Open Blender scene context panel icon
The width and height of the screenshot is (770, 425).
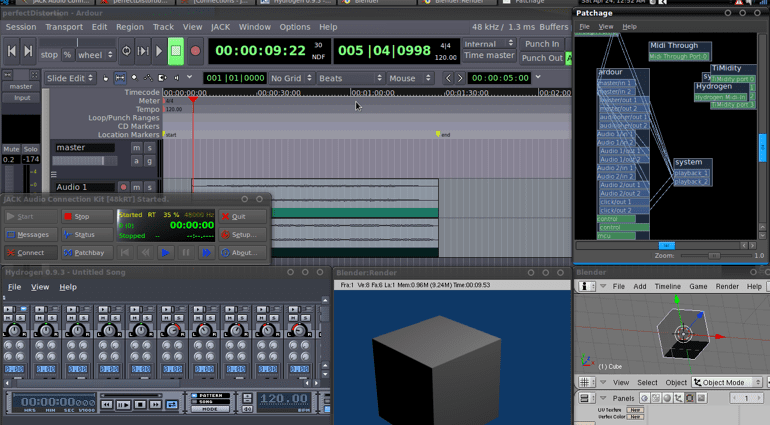click(x=701, y=398)
